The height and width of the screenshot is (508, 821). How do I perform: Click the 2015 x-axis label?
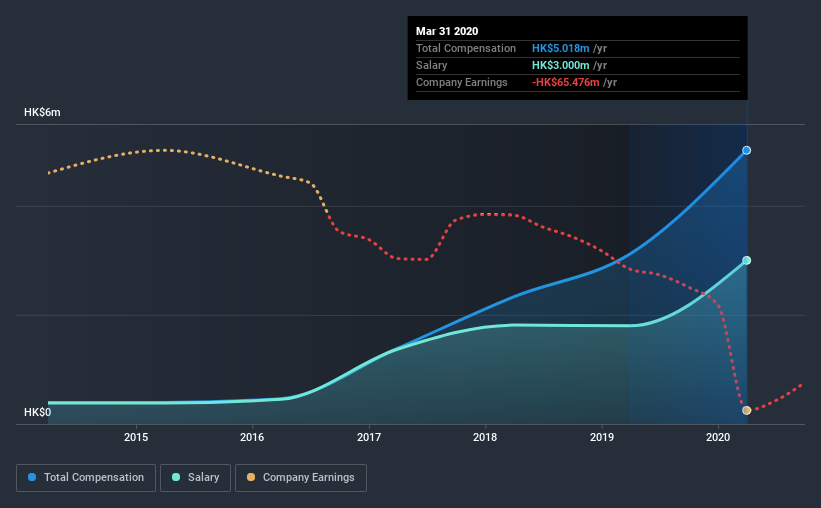136,437
